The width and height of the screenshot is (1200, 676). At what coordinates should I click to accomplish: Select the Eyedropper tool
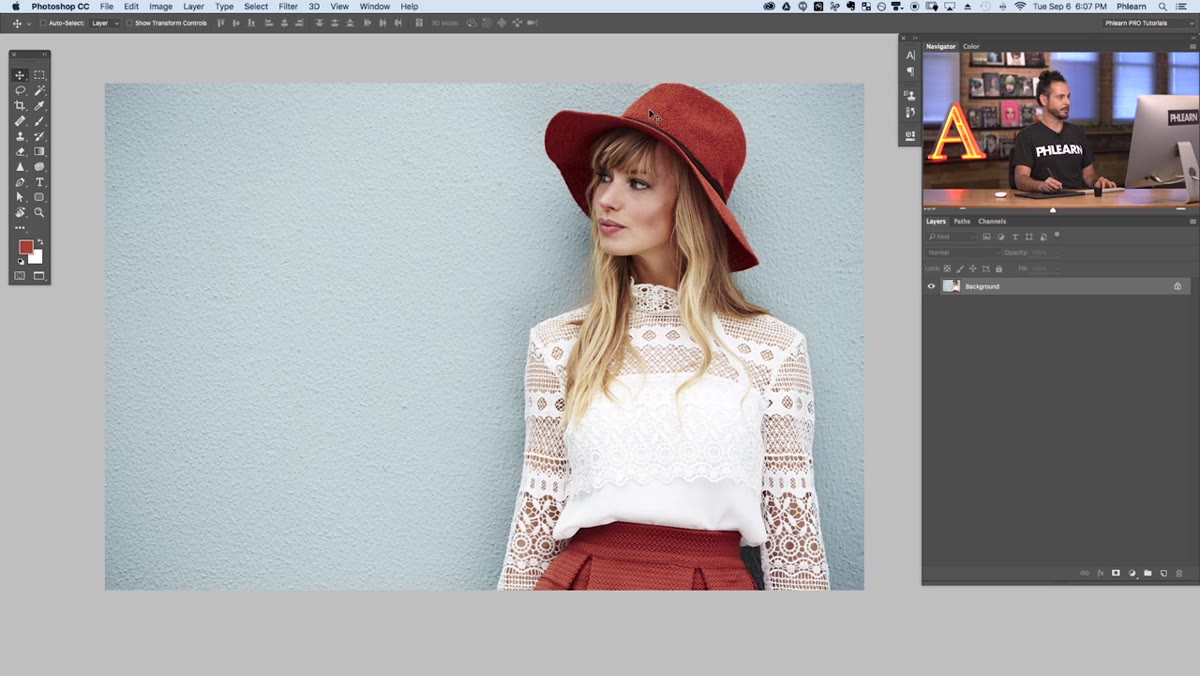tap(39, 105)
